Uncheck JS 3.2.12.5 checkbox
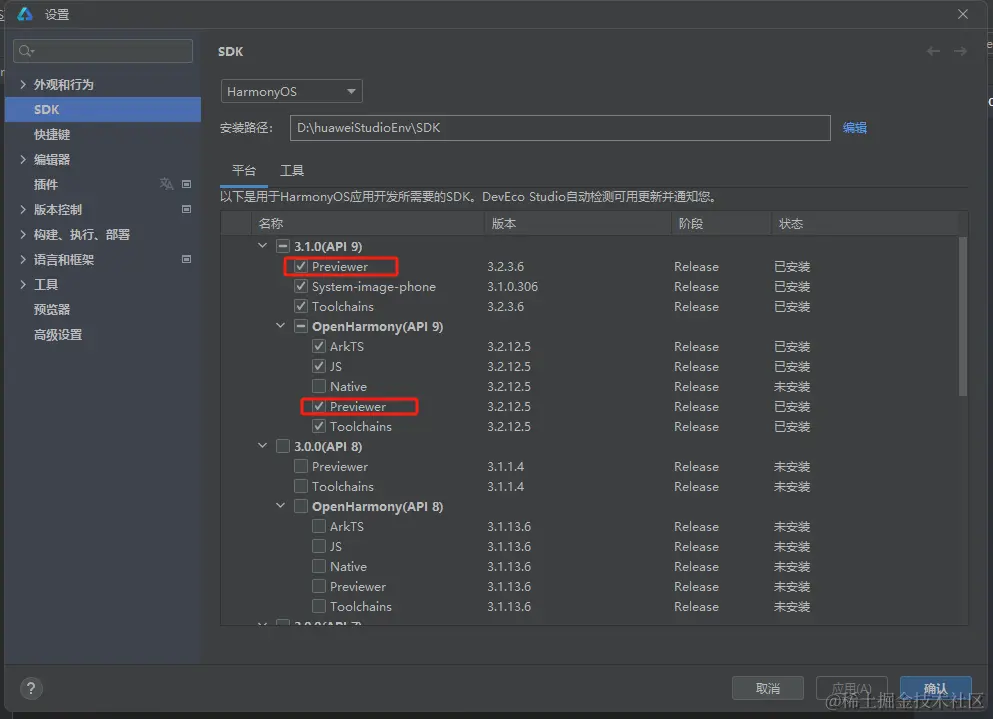 tap(319, 366)
